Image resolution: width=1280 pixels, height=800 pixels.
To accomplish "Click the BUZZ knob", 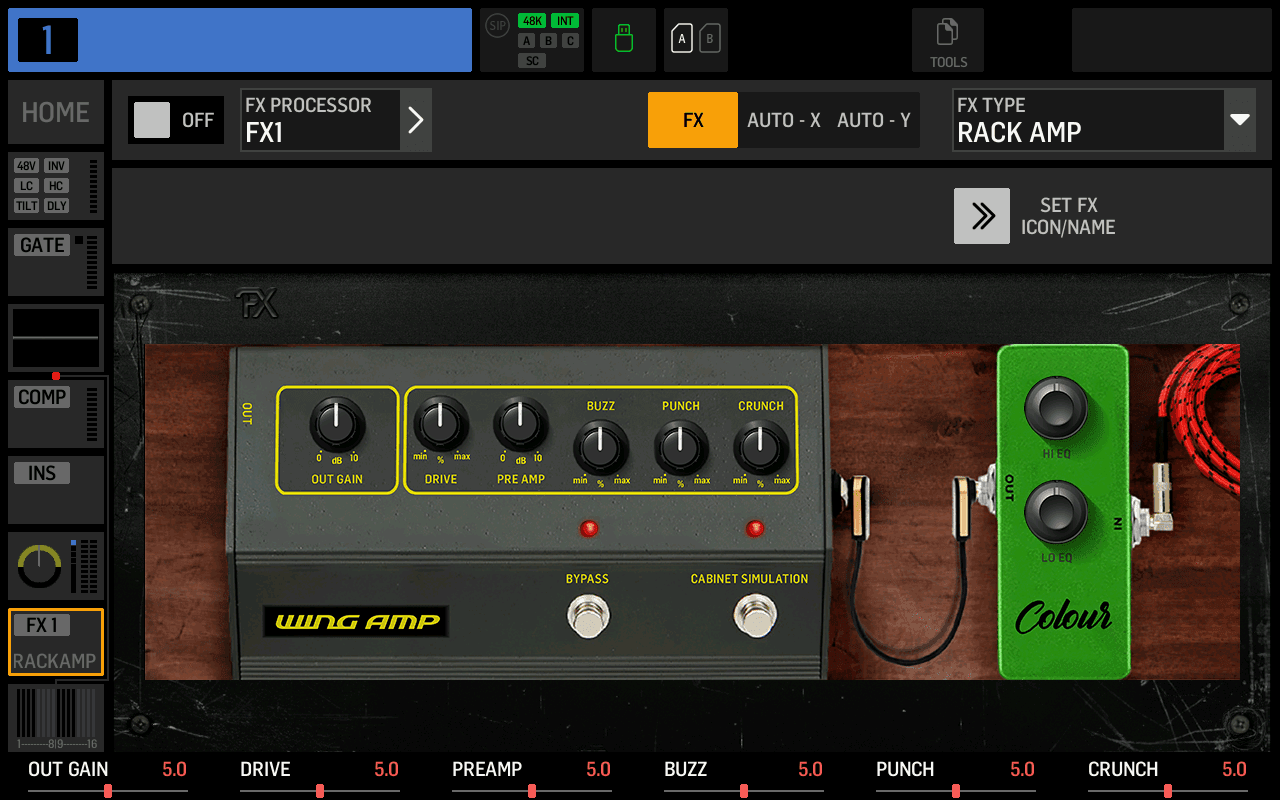I will (x=601, y=446).
